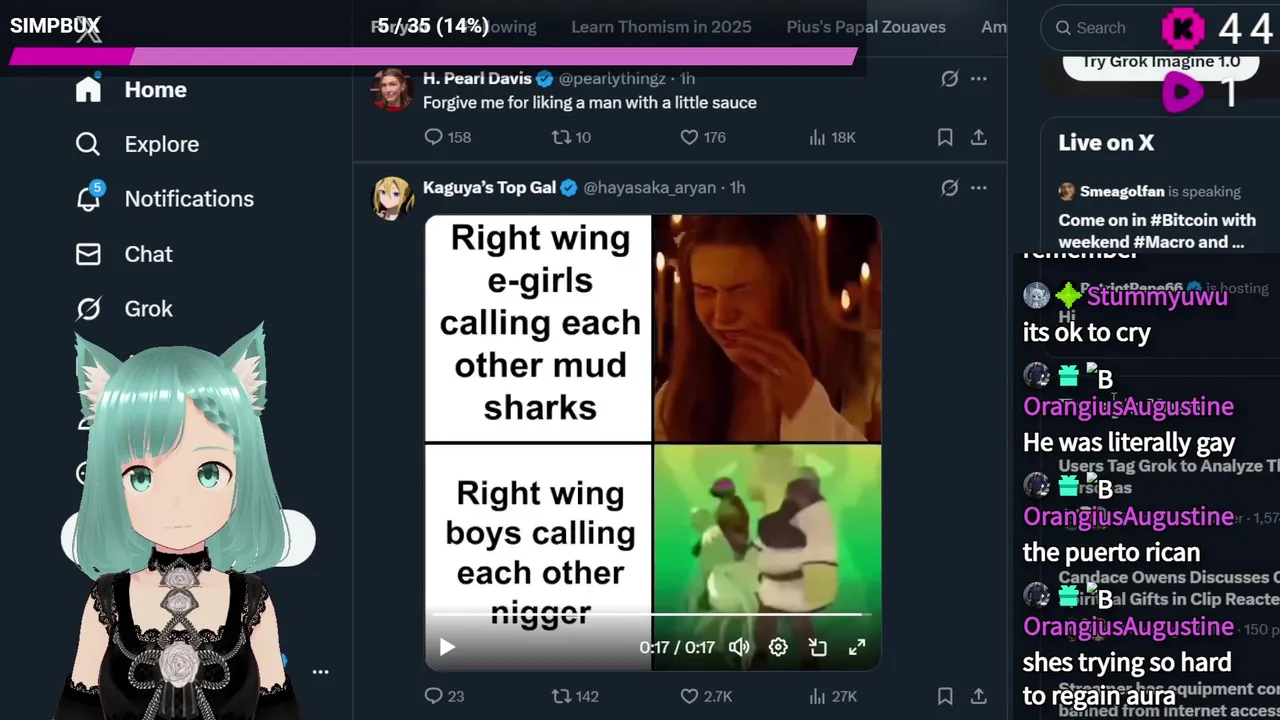Open the Home navigation icon
1280x720 pixels.
(x=88, y=89)
